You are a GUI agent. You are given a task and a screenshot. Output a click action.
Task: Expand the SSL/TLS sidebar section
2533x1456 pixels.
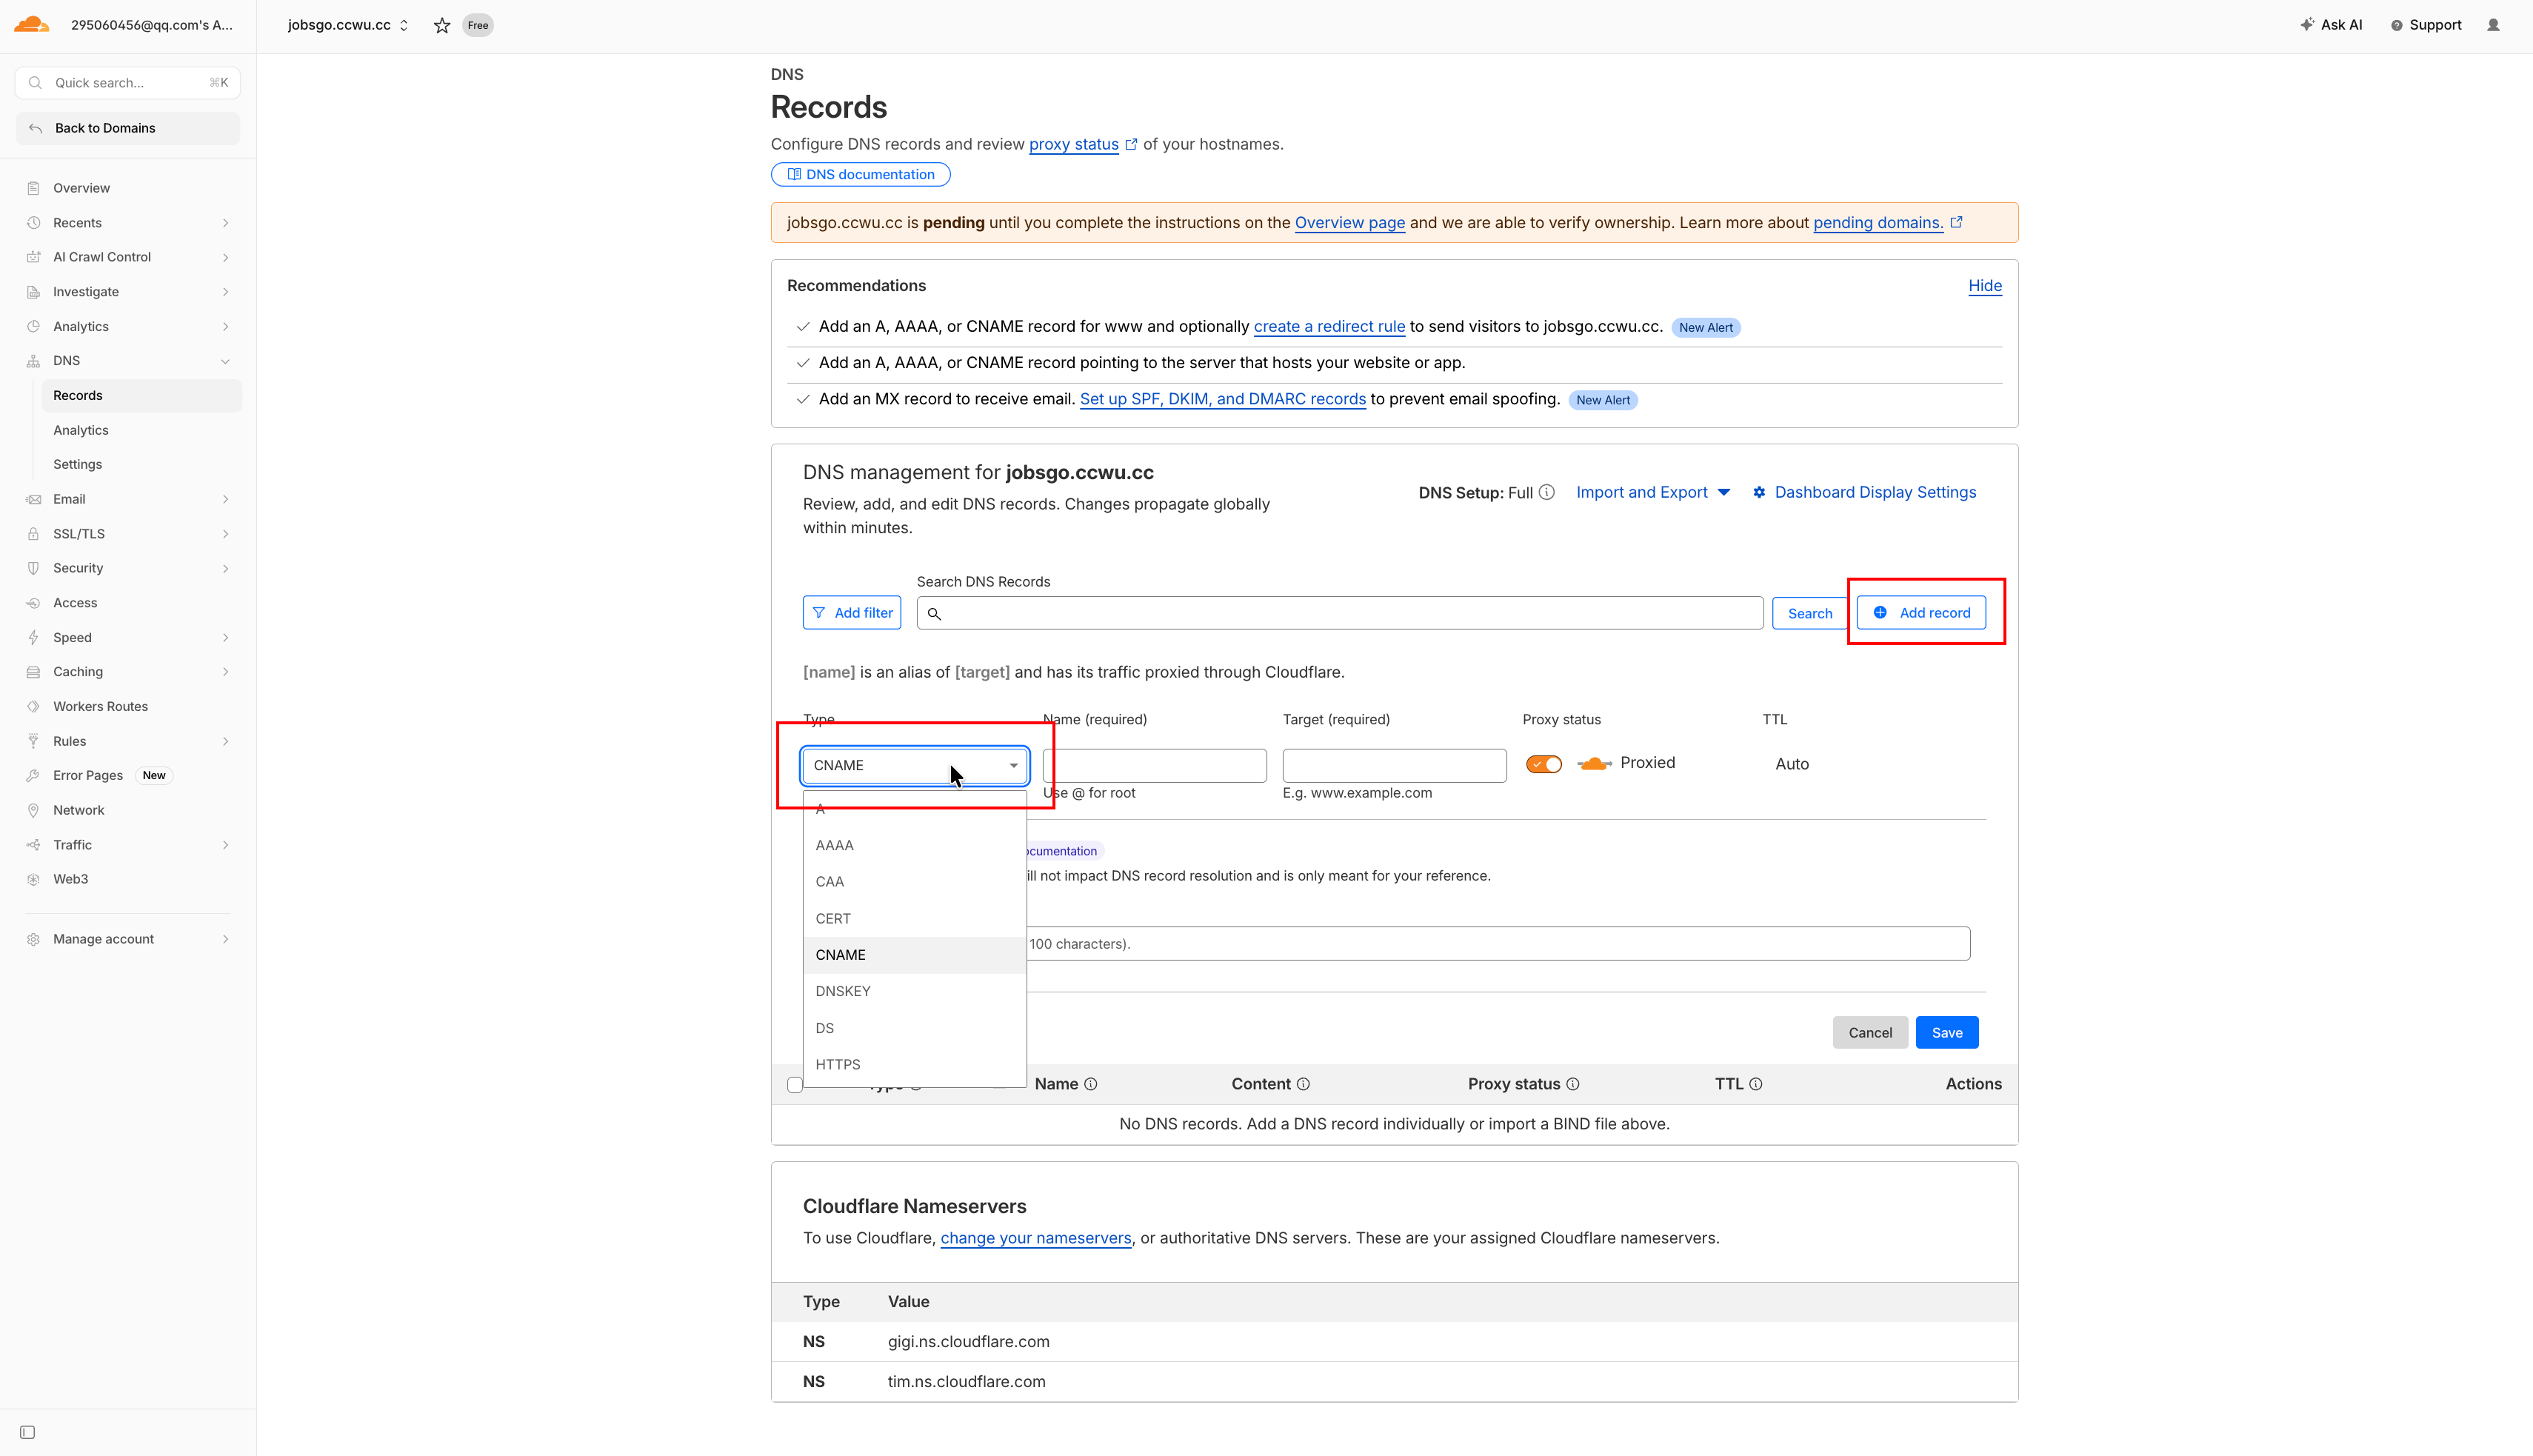(128, 534)
